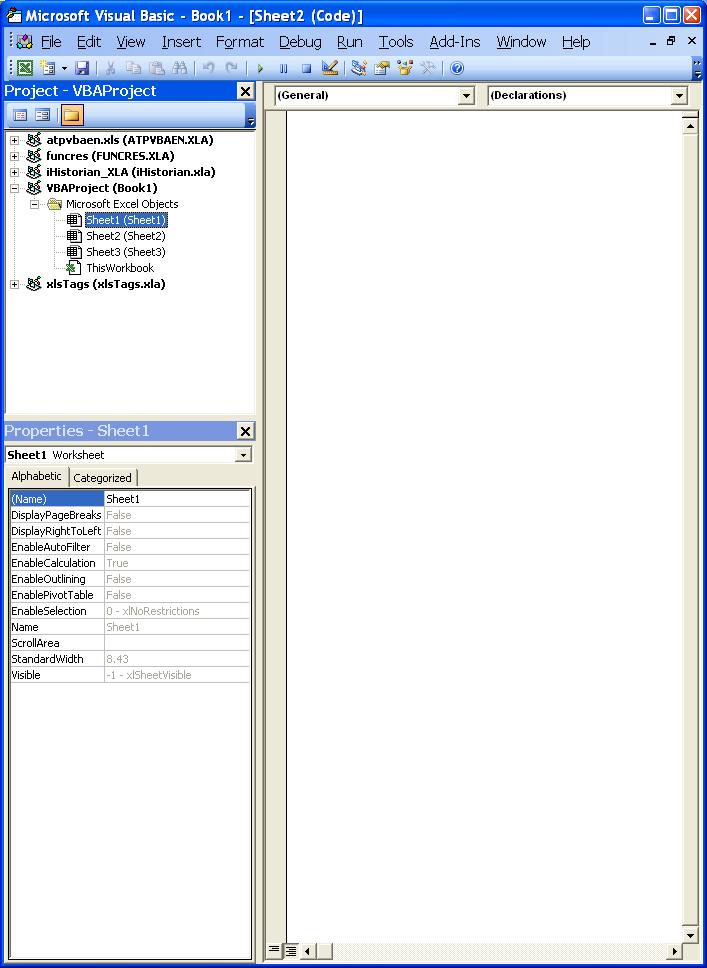The width and height of the screenshot is (707, 968).
Task: Expand the atpvbaen.xls project node
Action: pos(15,141)
